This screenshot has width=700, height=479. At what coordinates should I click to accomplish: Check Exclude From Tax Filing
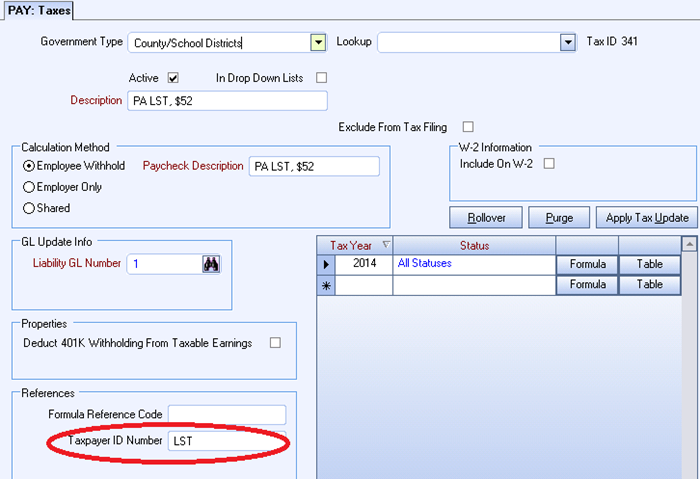pos(467,127)
